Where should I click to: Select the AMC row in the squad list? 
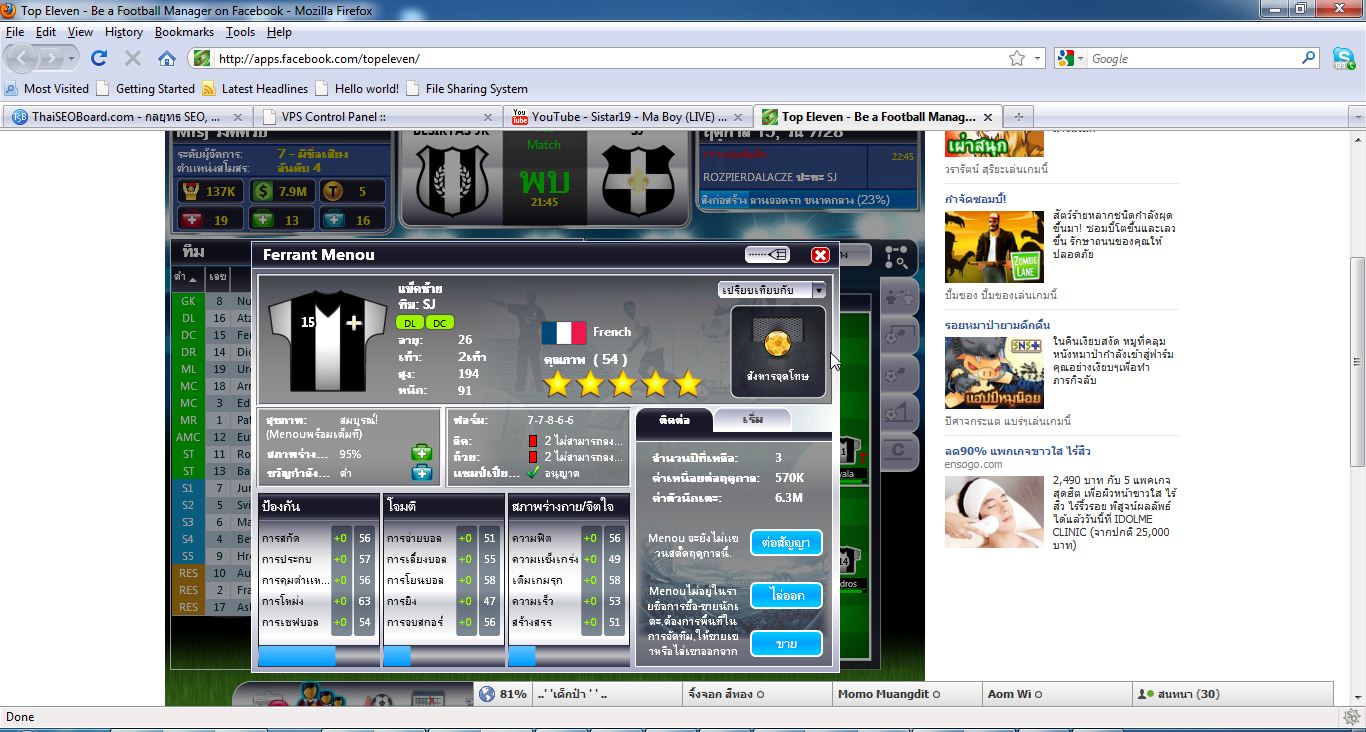[x=213, y=437]
